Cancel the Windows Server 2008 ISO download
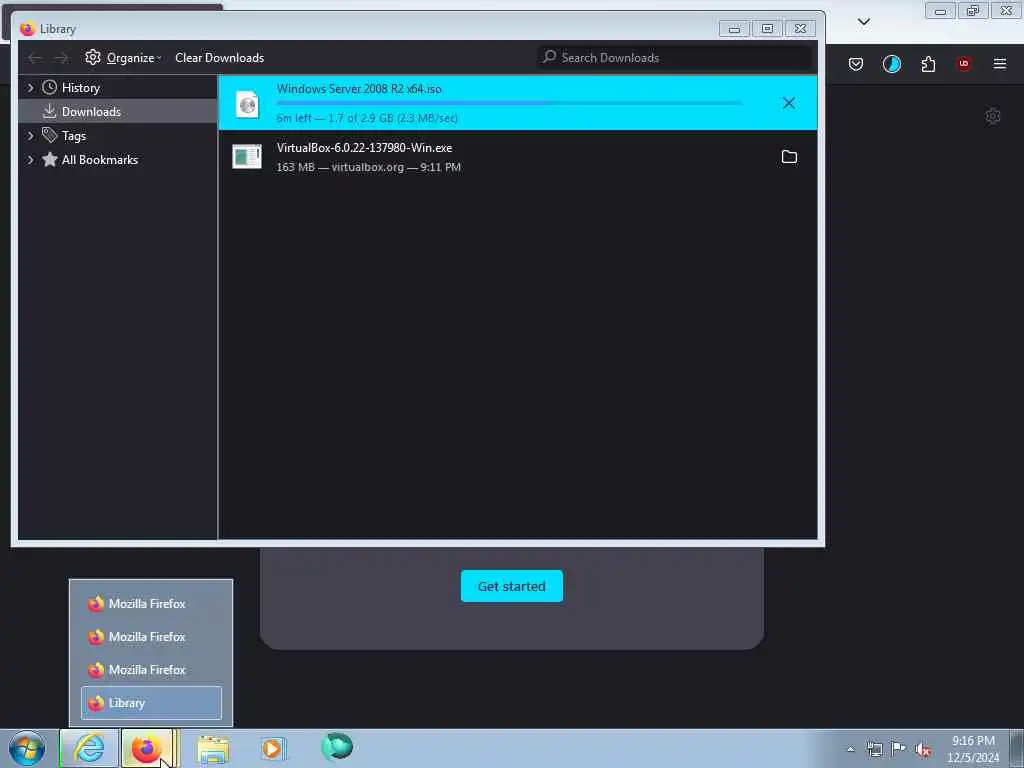Image resolution: width=1024 pixels, height=768 pixels. [x=789, y=103]
